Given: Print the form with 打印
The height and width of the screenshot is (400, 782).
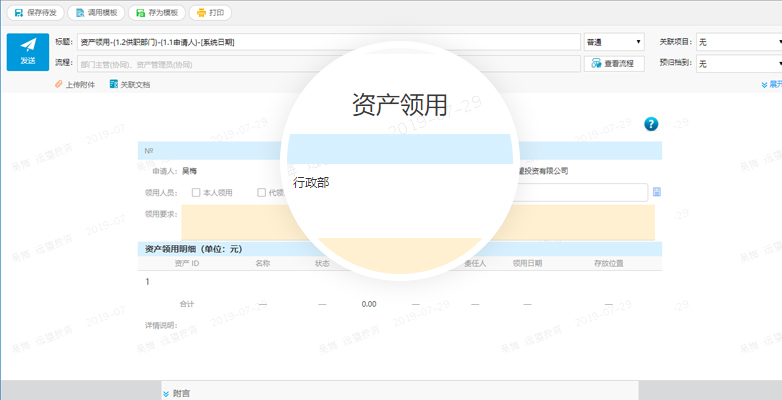Looking at the screenshot, I should [x=210, y=13].
